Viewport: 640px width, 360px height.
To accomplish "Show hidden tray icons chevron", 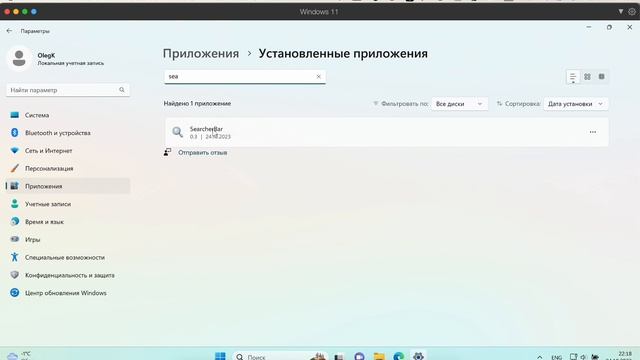I will (x=540, y=357).
